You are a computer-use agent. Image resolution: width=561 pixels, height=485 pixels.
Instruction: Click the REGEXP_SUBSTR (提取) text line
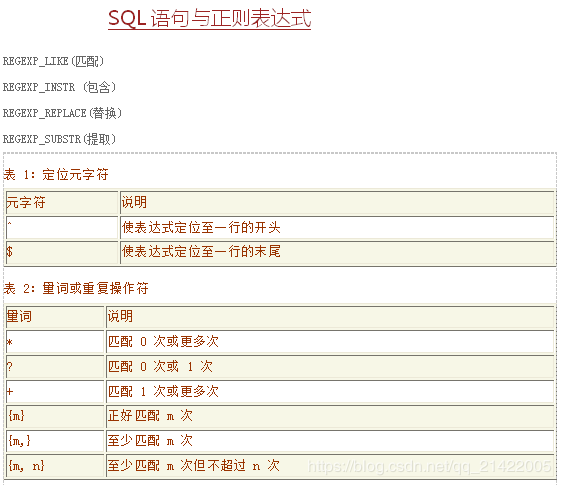click(x=59, y=139)
